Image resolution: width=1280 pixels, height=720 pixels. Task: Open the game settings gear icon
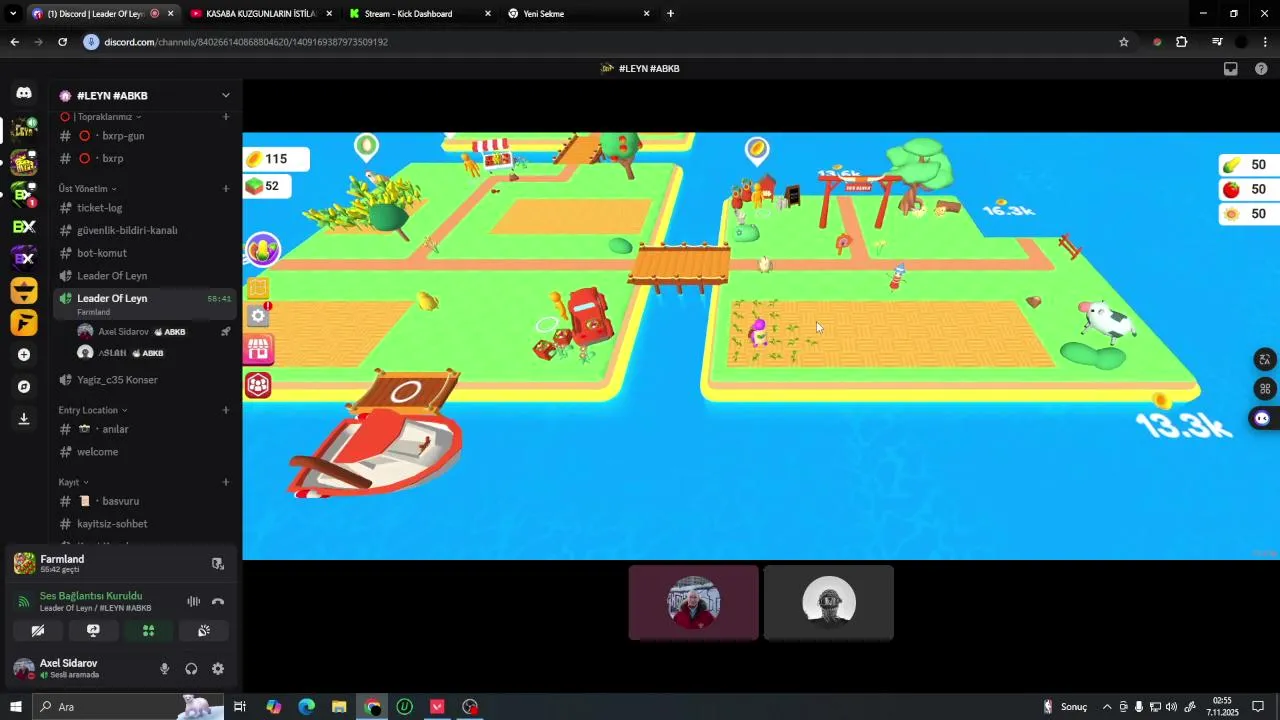pos(258,316)
